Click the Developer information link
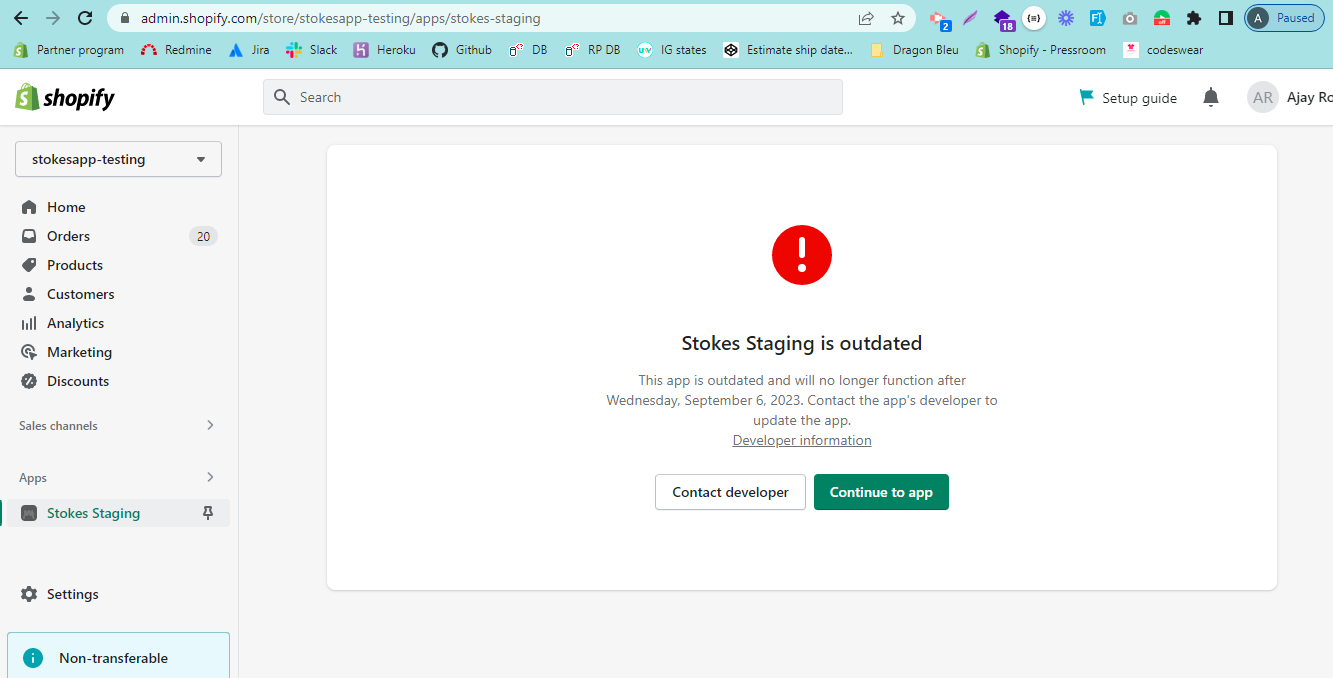1333x678 pixels. point(802,440)
